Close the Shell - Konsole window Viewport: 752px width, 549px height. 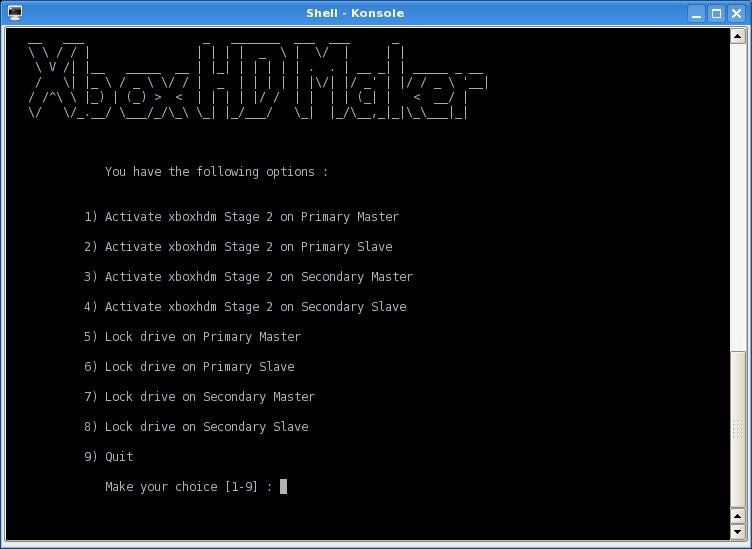click(736, 13)
